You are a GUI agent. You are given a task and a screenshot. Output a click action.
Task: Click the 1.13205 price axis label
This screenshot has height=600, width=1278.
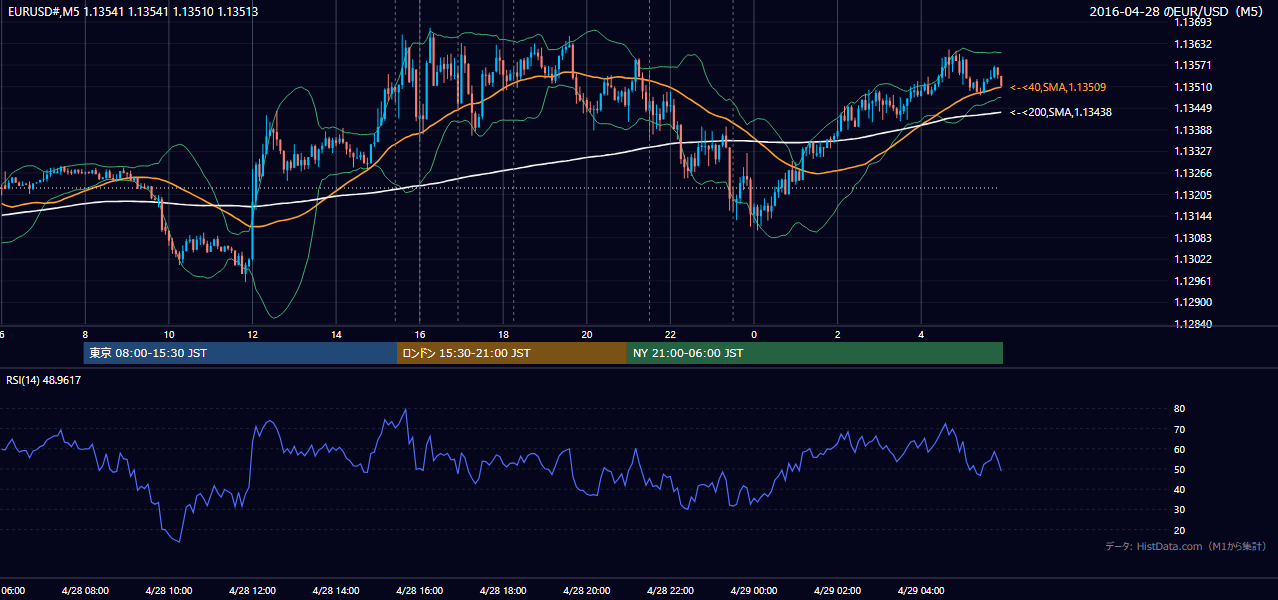[x=1194, y=195]
